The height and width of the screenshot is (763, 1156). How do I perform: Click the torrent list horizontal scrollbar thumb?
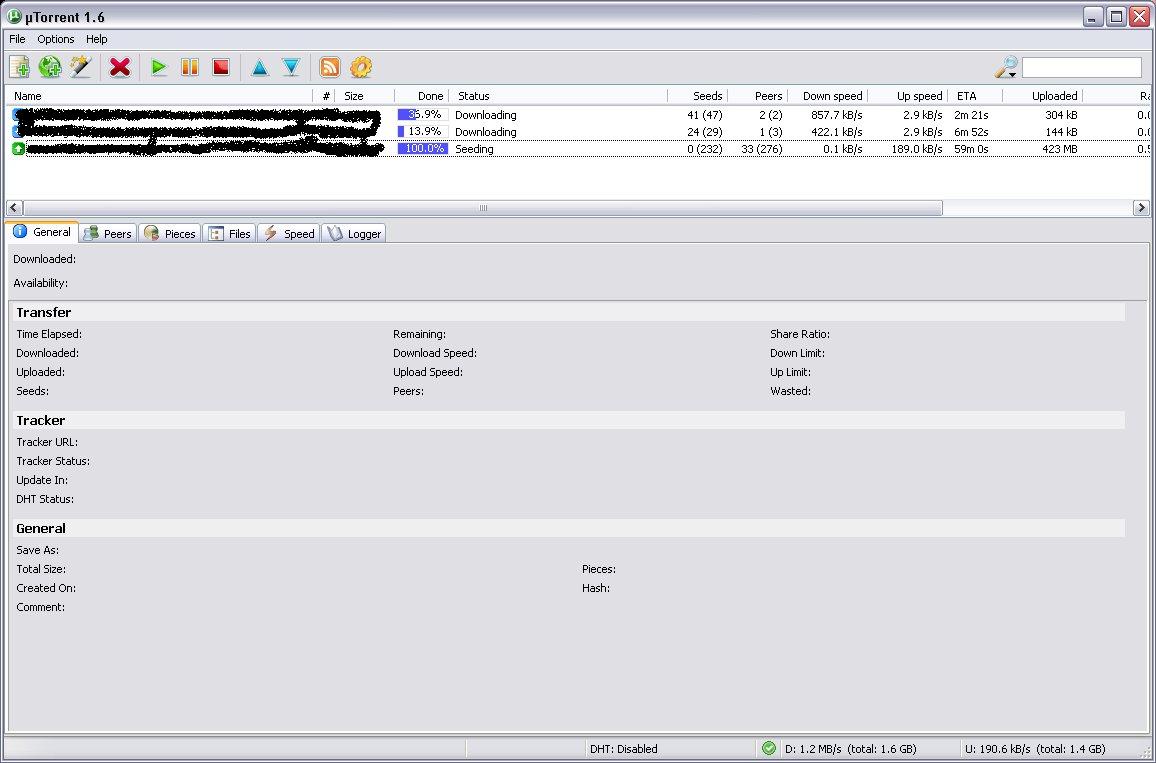pyautogui.click(x=483, y=208)
